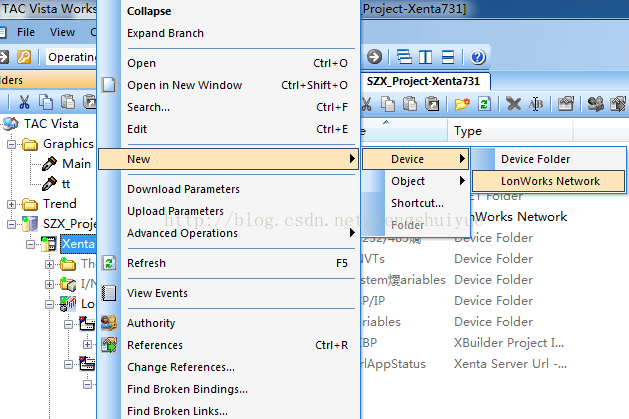The width and height of the screenshot is (629, 419).
Task: Click the New Folder icon with star
Action: (x=462, y=104)
